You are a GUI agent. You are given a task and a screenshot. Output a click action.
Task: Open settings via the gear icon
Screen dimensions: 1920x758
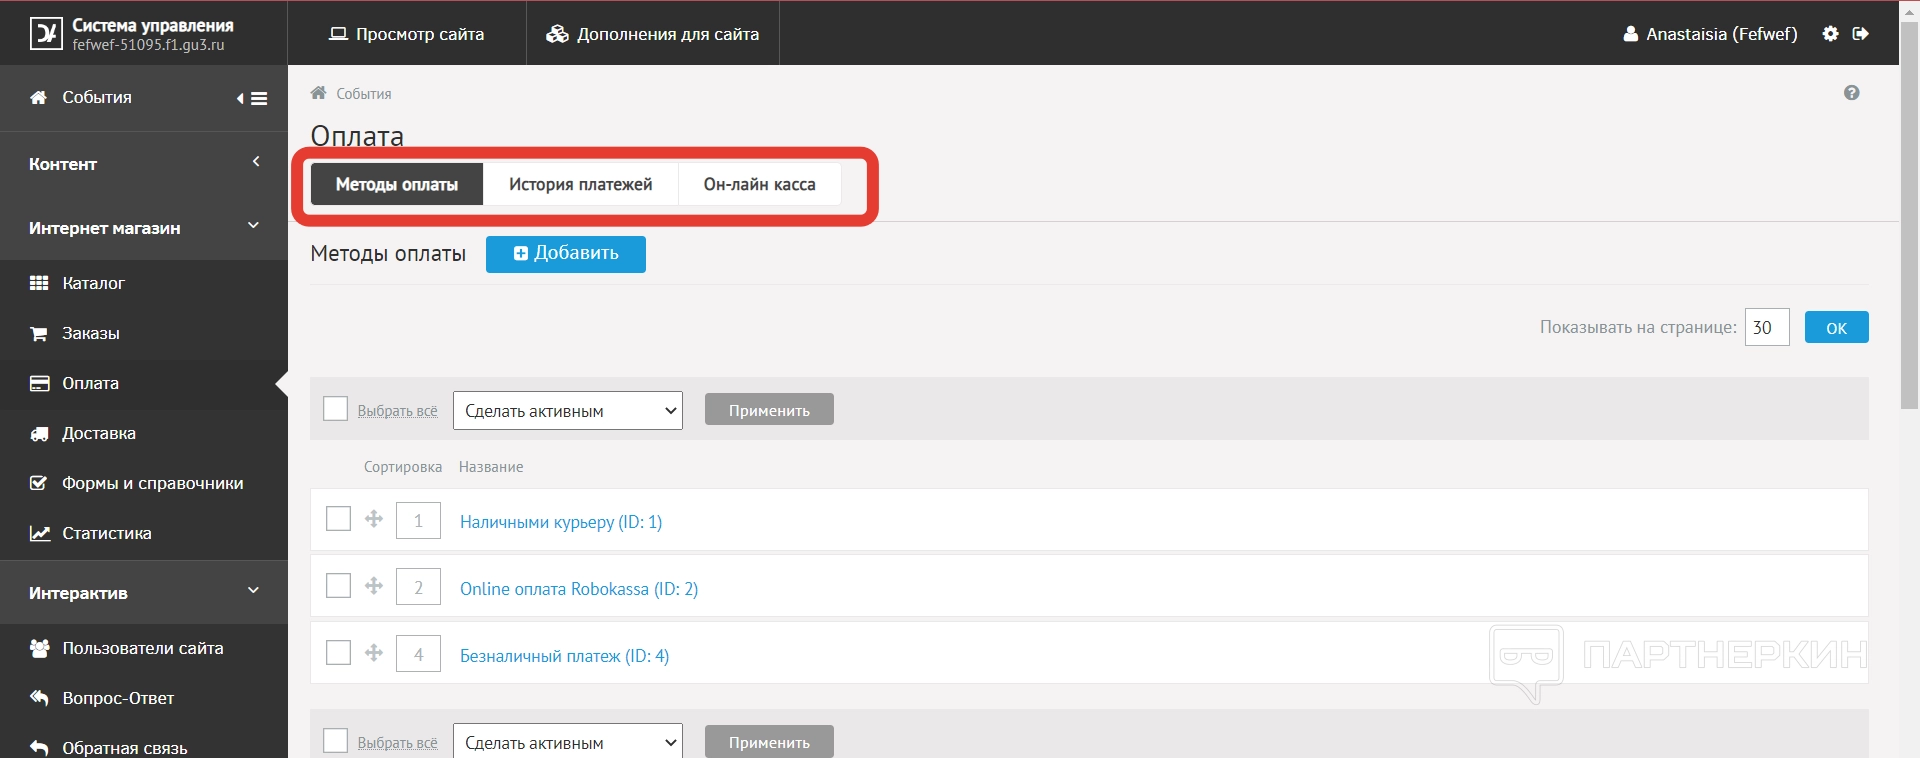coord(1830,34)
